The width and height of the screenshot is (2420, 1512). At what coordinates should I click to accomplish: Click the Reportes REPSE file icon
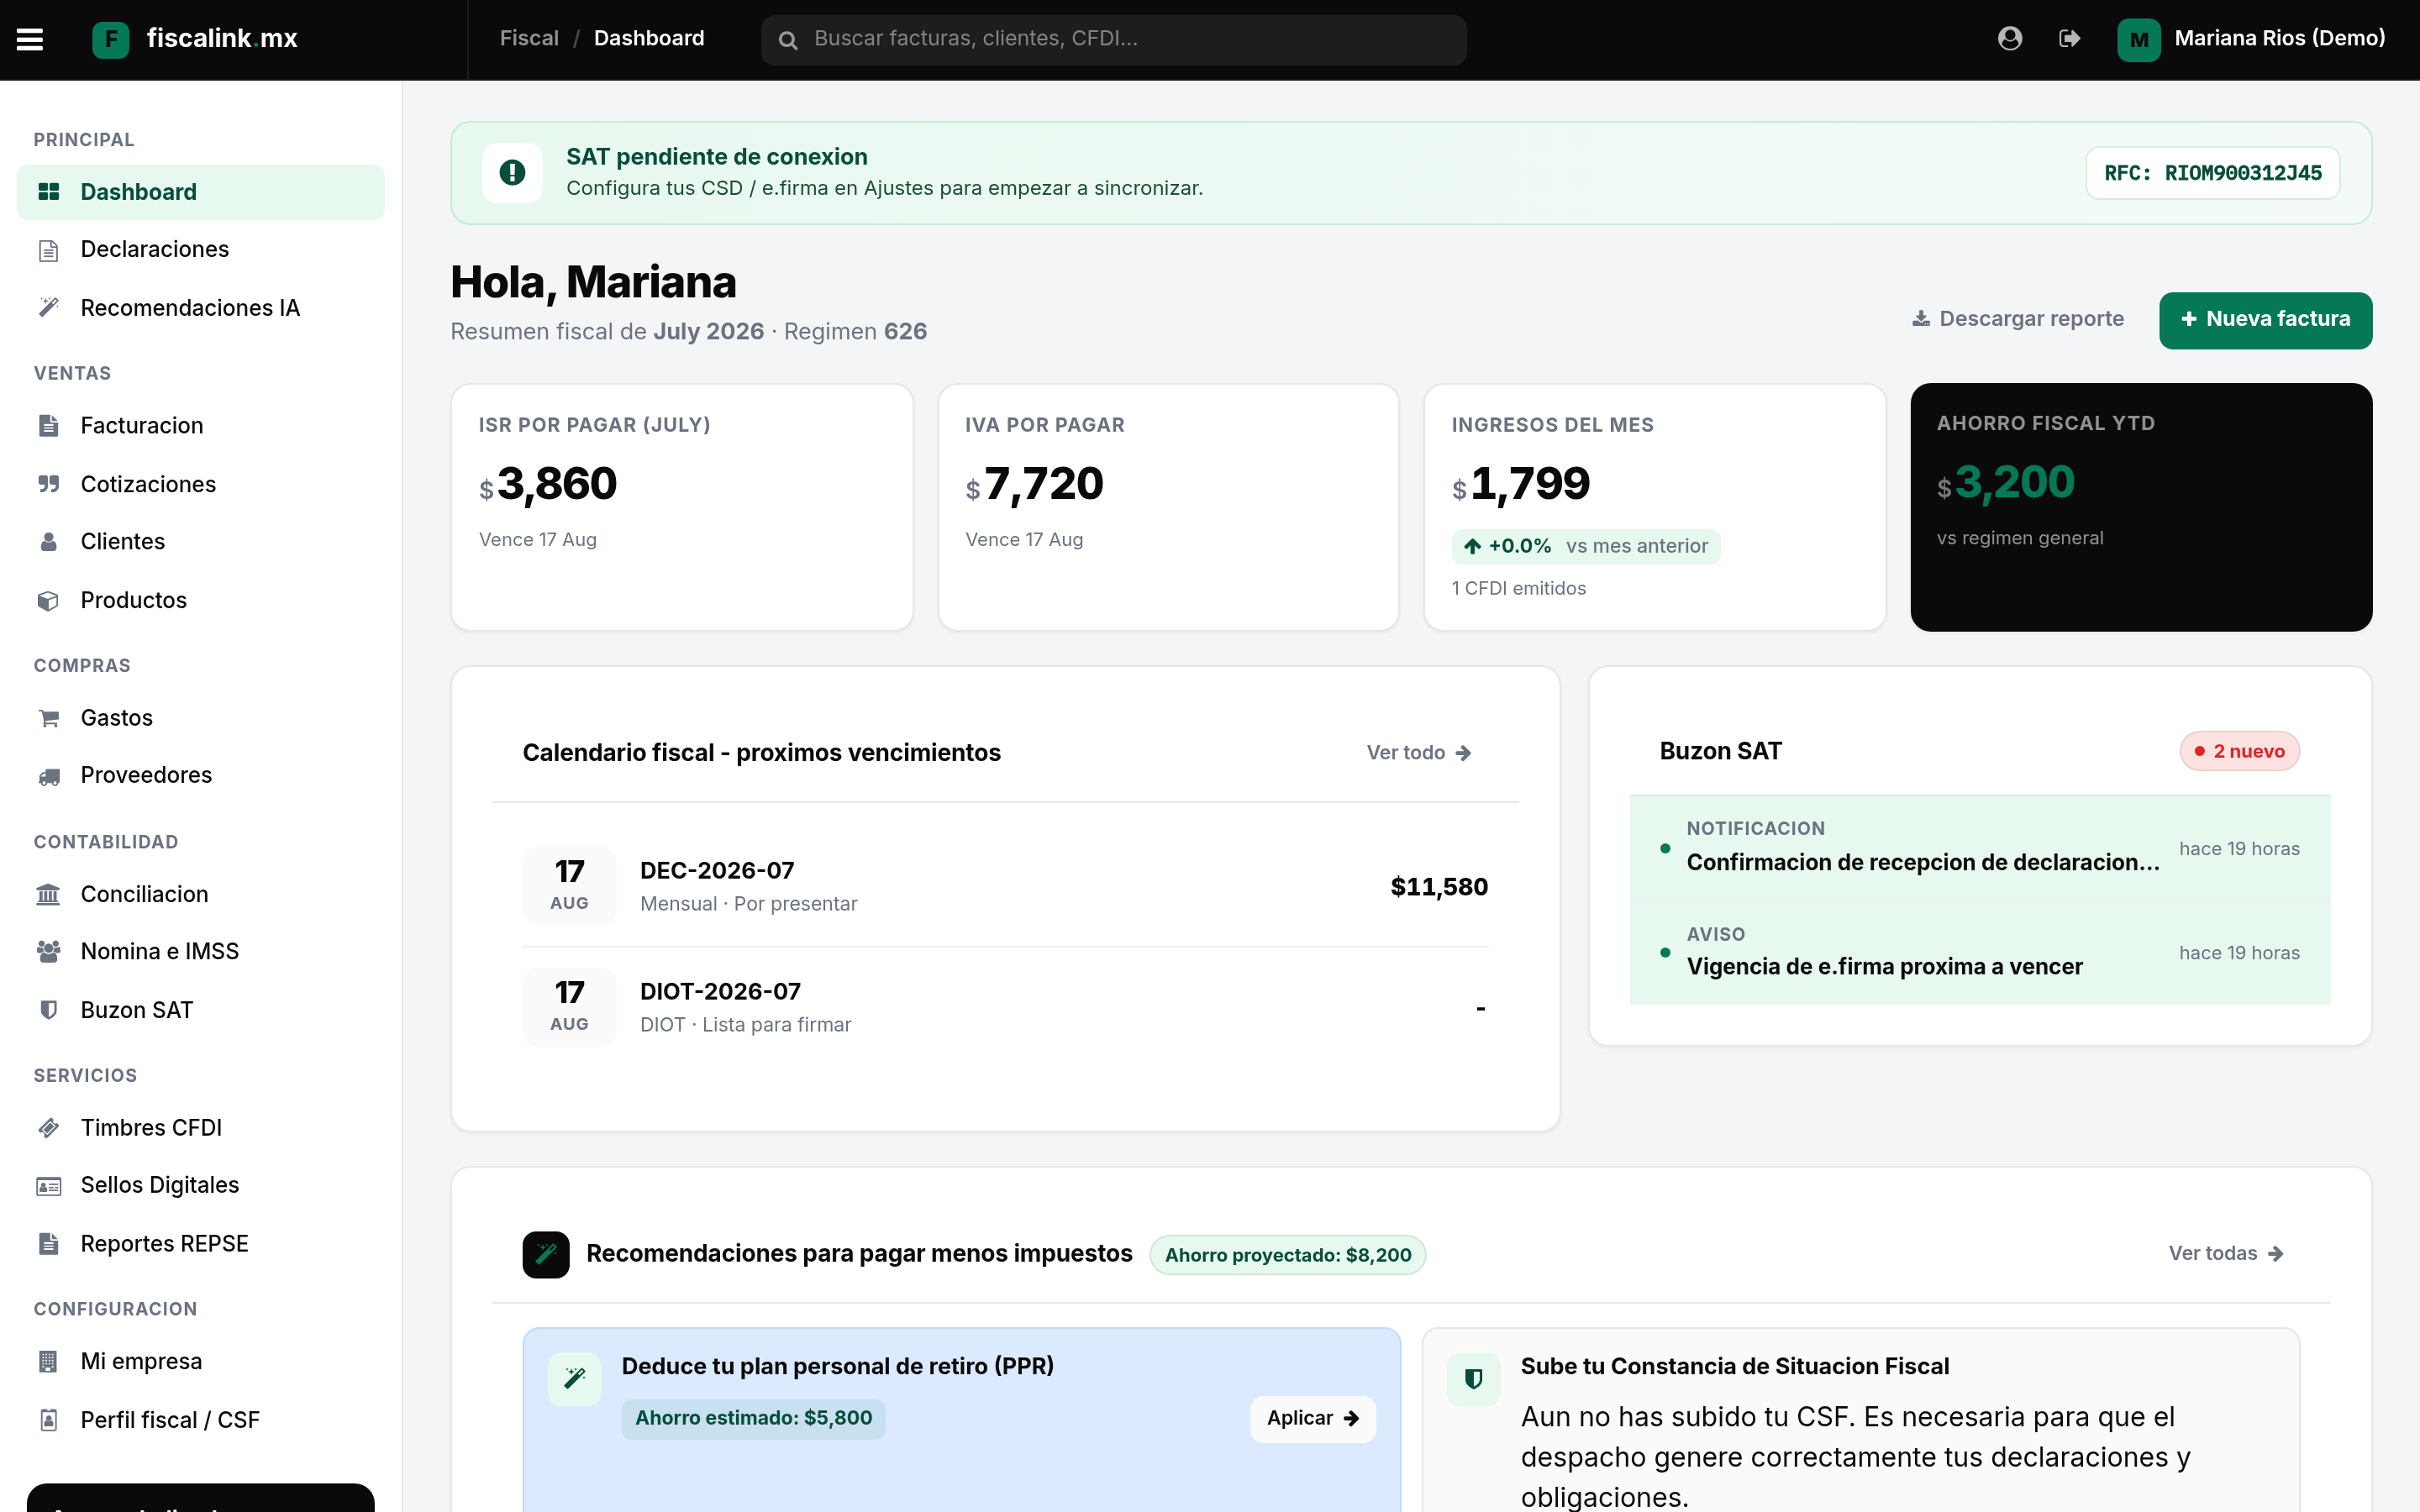point(48,1244)
